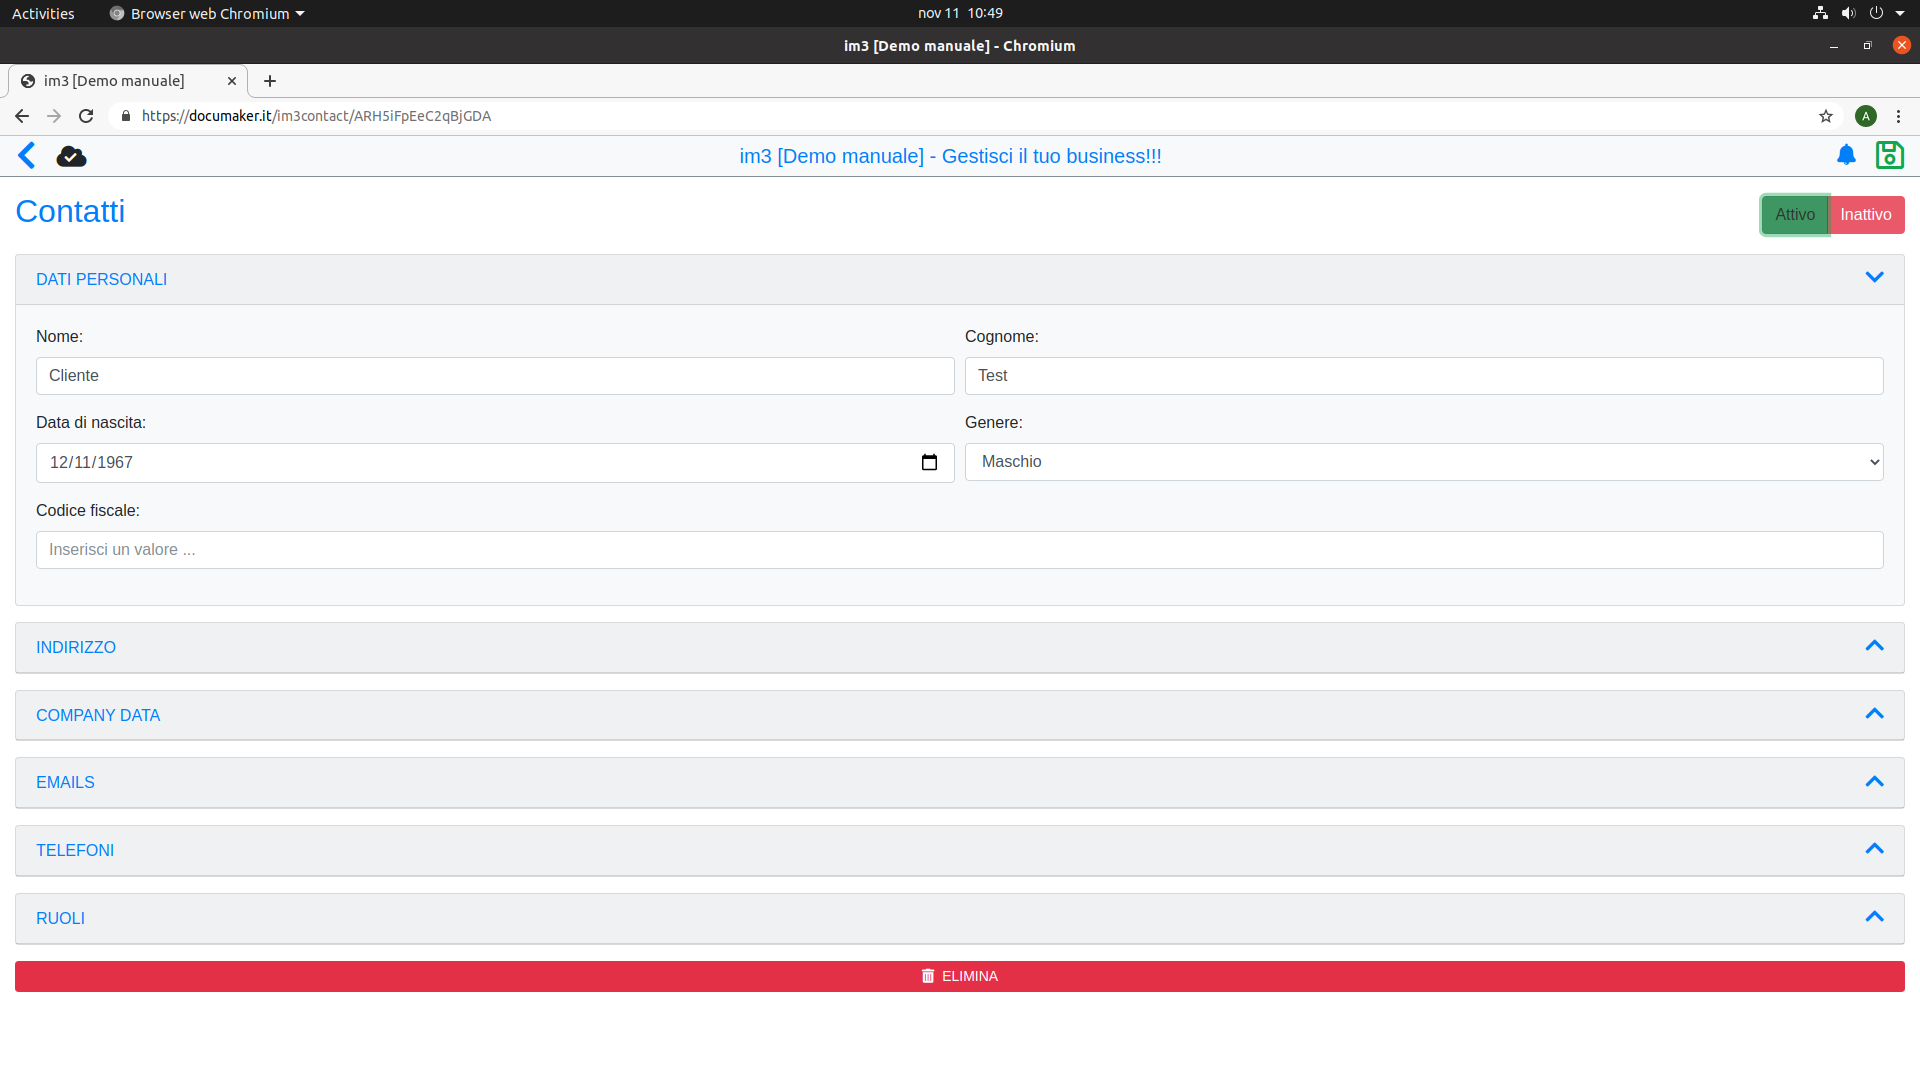Viewport: 1920px width, 1080px height.
Task: Click the browser back navigation arrow
Action: pos(21,116)
